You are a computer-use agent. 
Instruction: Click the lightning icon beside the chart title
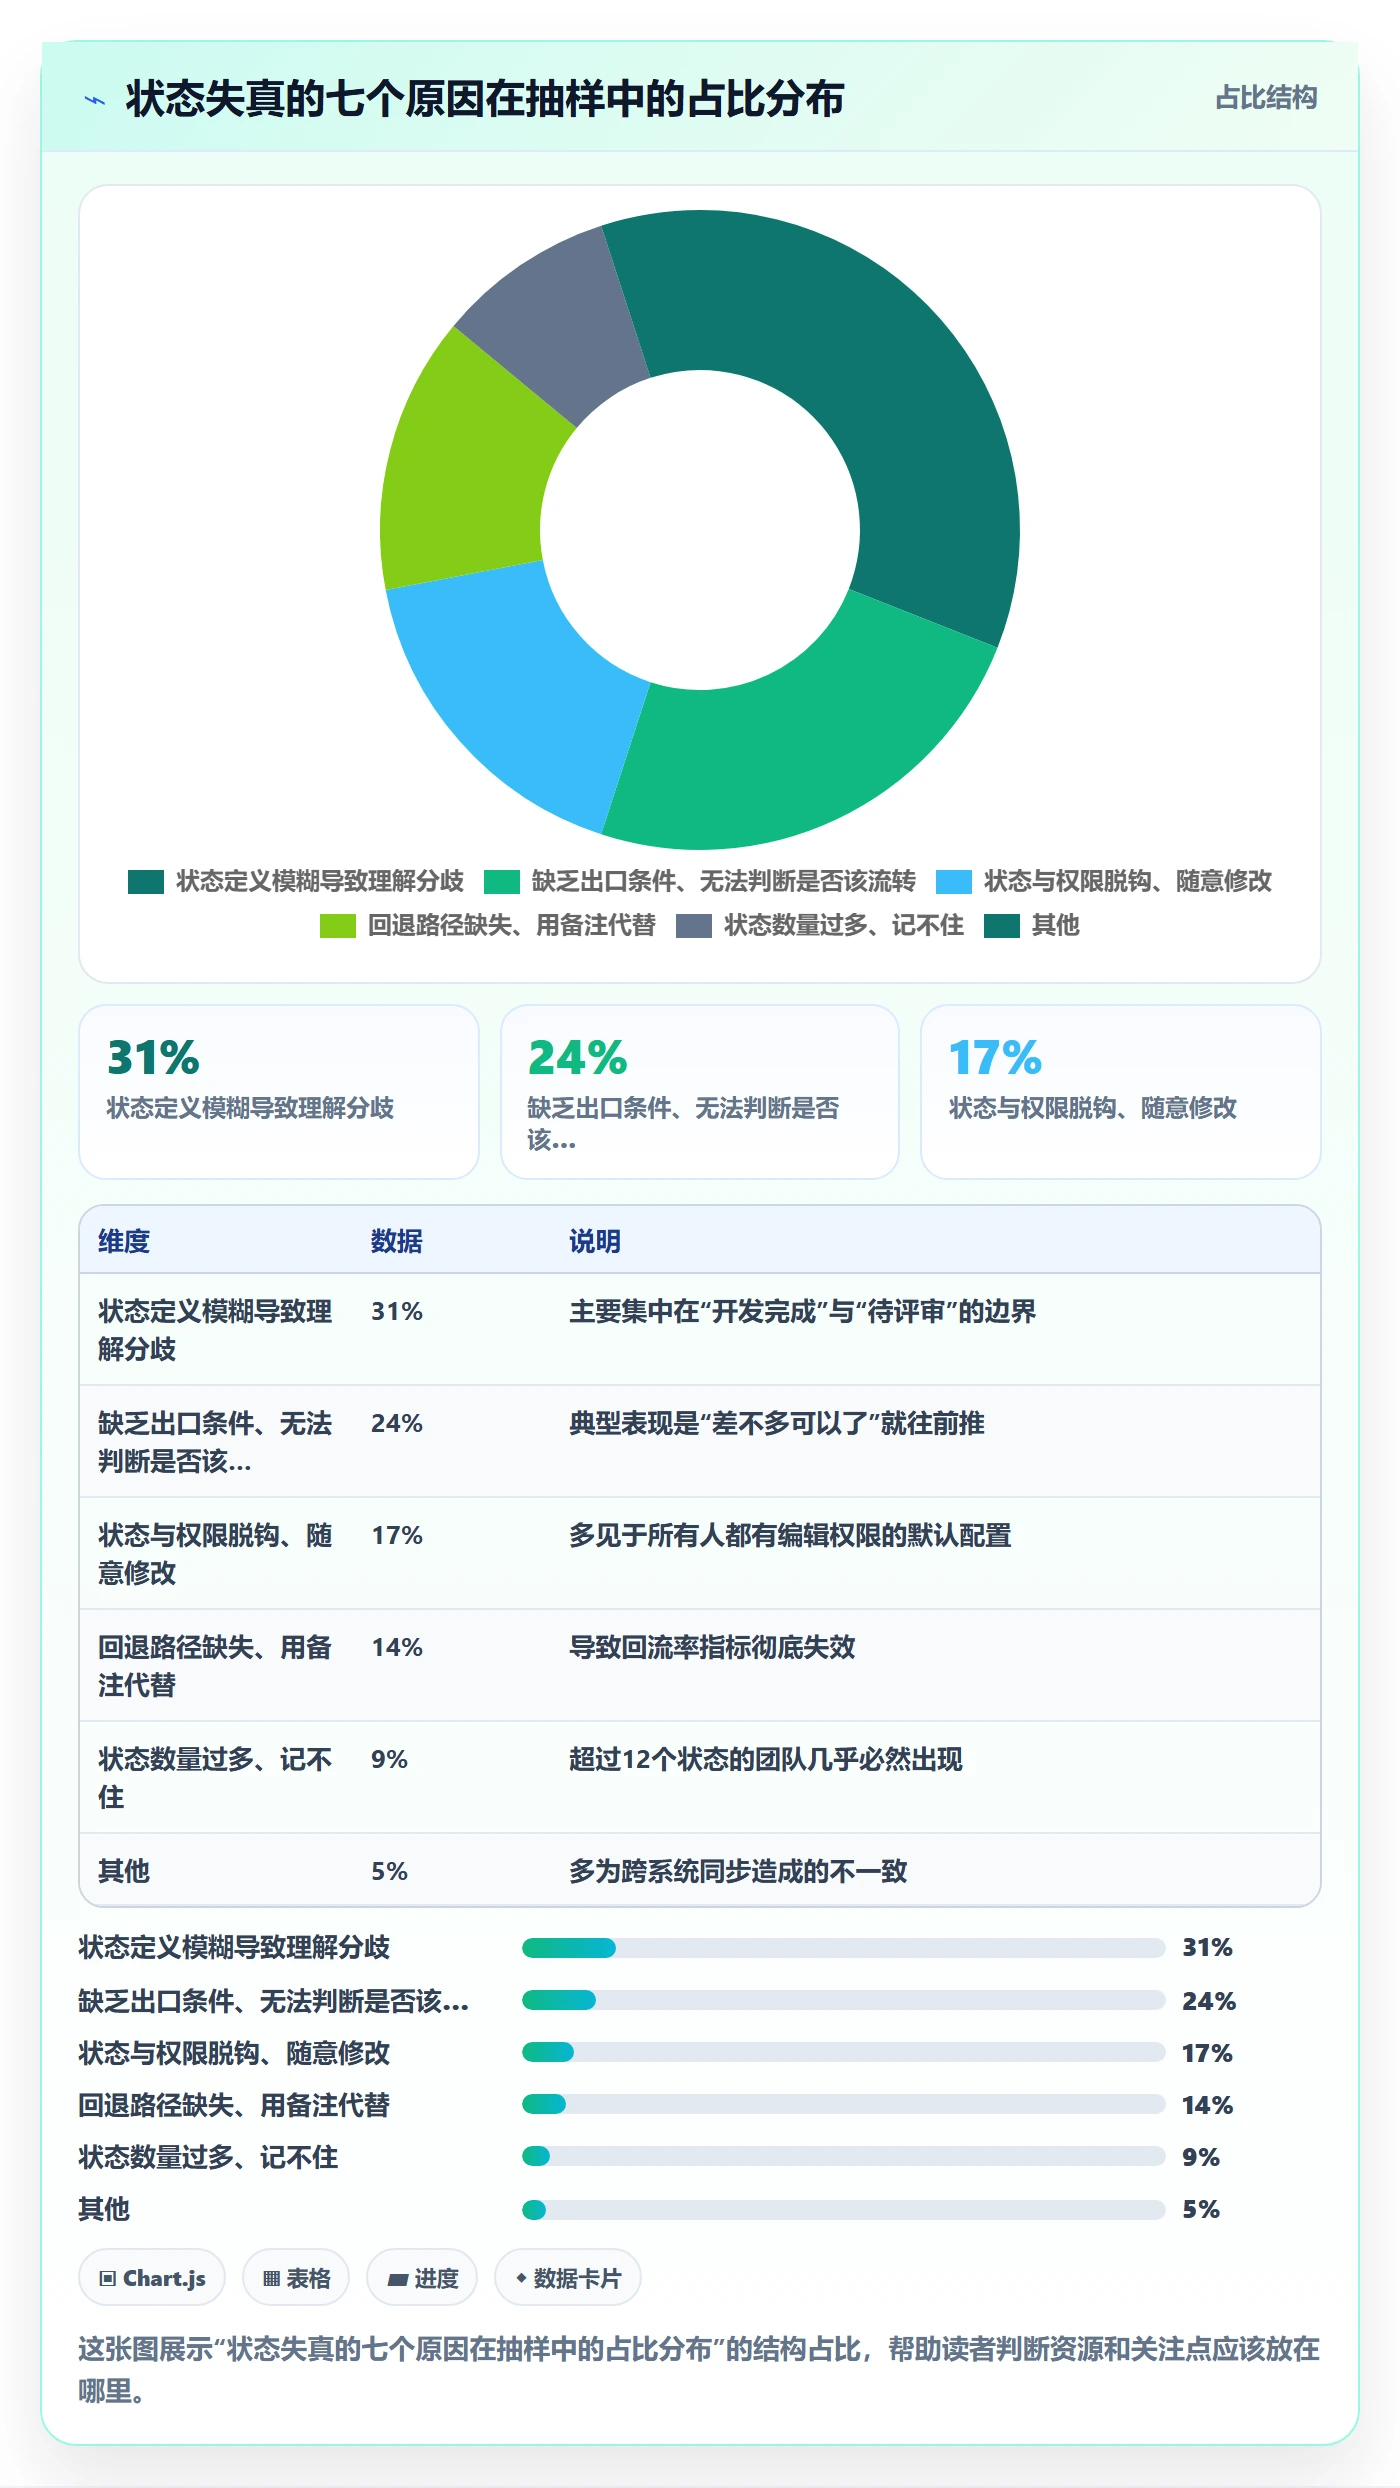(x=95, y=100)
